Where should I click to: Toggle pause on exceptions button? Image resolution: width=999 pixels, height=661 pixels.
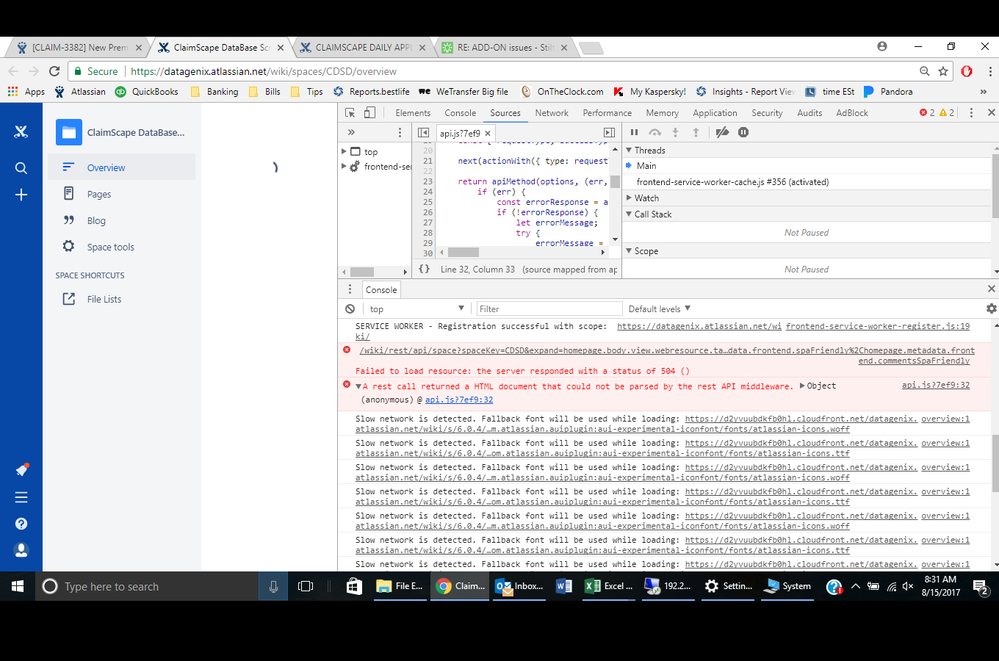point(743,133)
